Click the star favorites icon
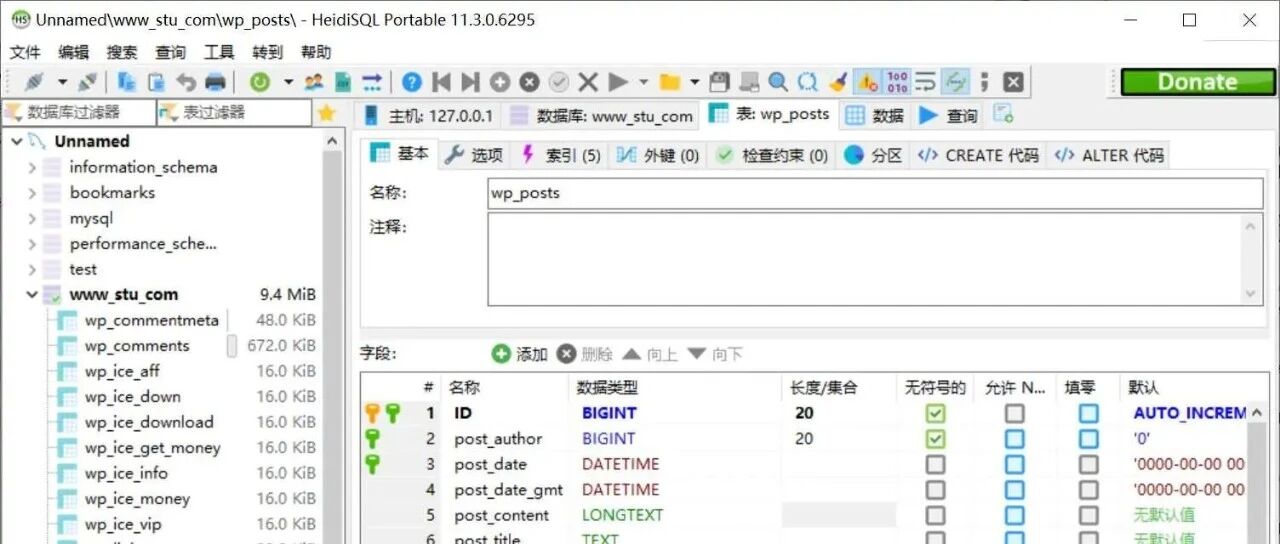1280x544 pixels. click(x=326, y=113)
